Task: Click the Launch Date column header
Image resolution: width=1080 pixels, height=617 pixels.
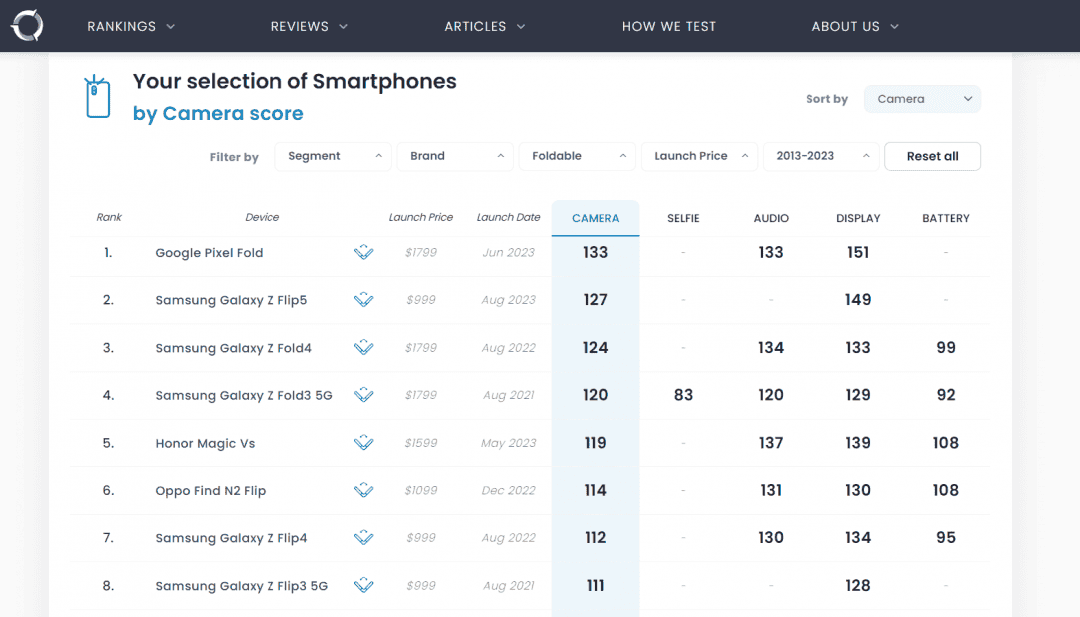Action: click(508, 217)
